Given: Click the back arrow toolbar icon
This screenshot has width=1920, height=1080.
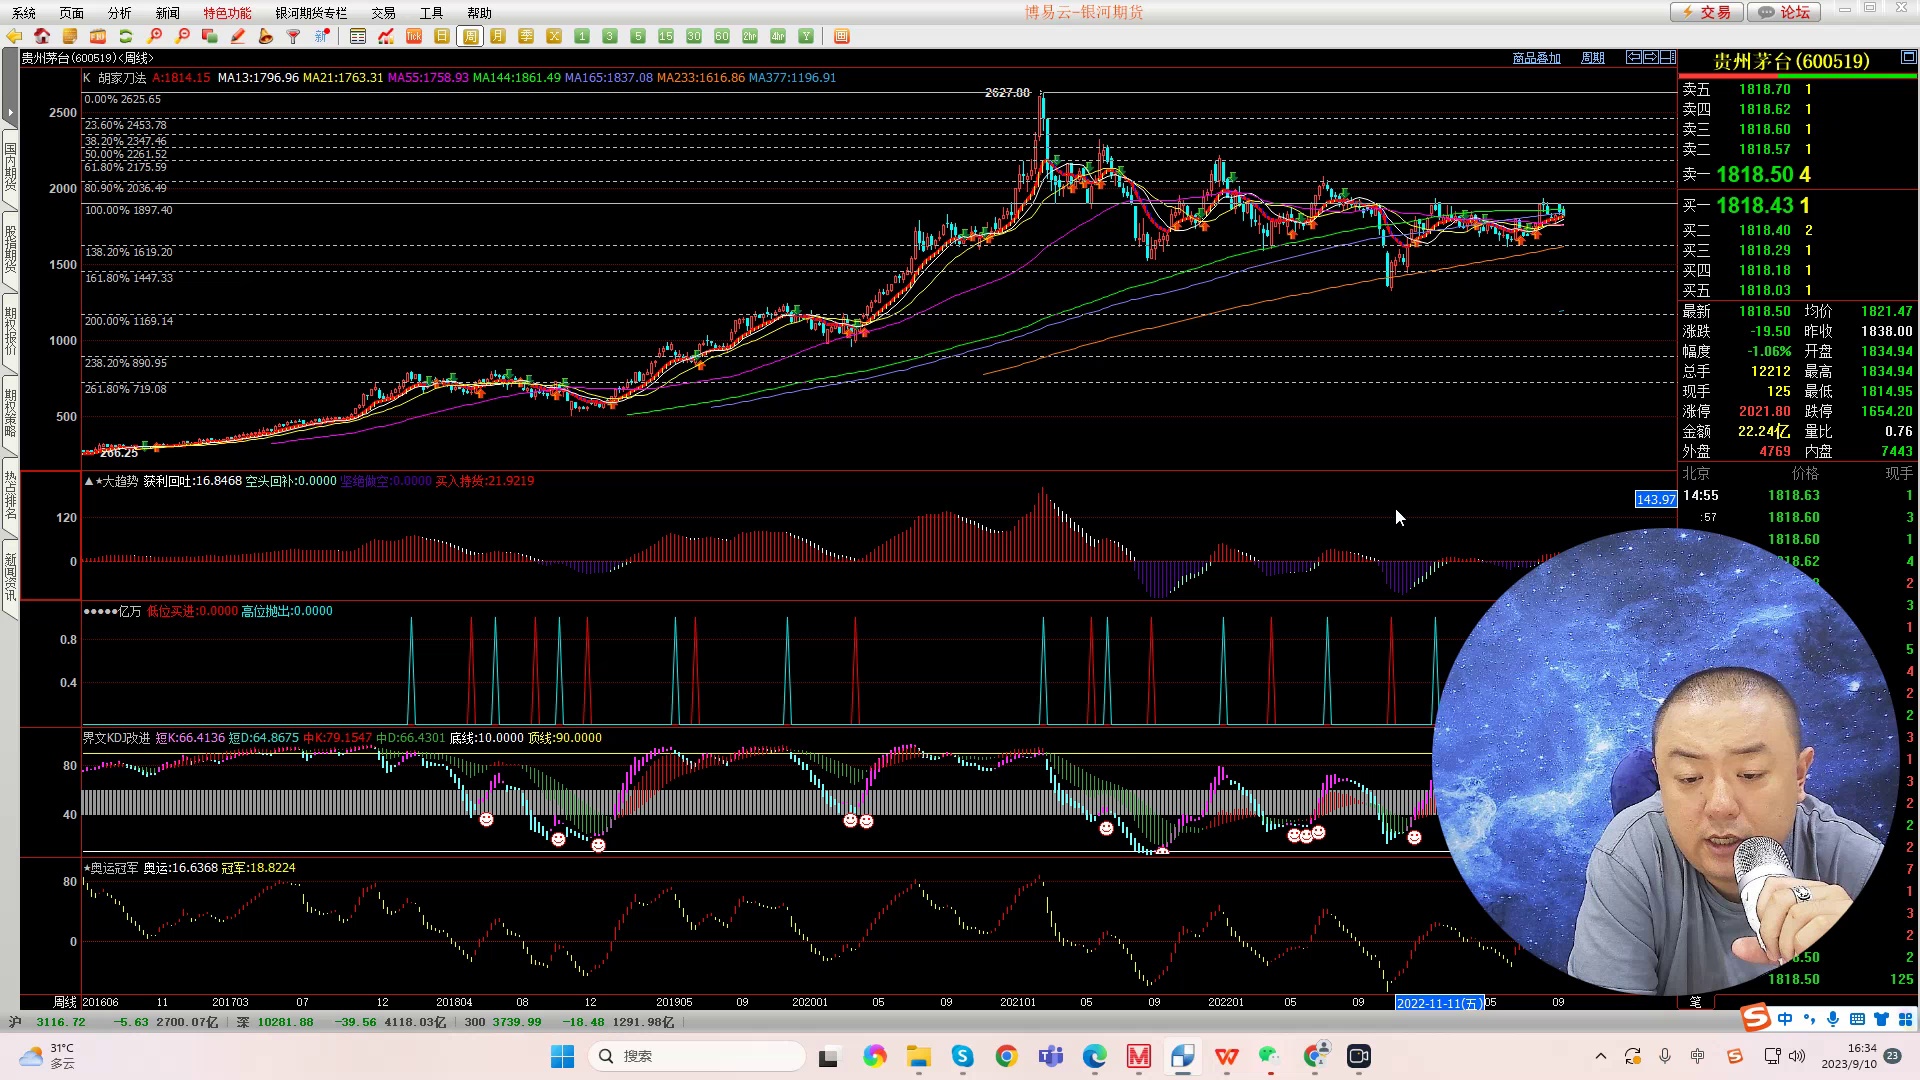Looking at the screenshot, I should click(x=14, y=36).
